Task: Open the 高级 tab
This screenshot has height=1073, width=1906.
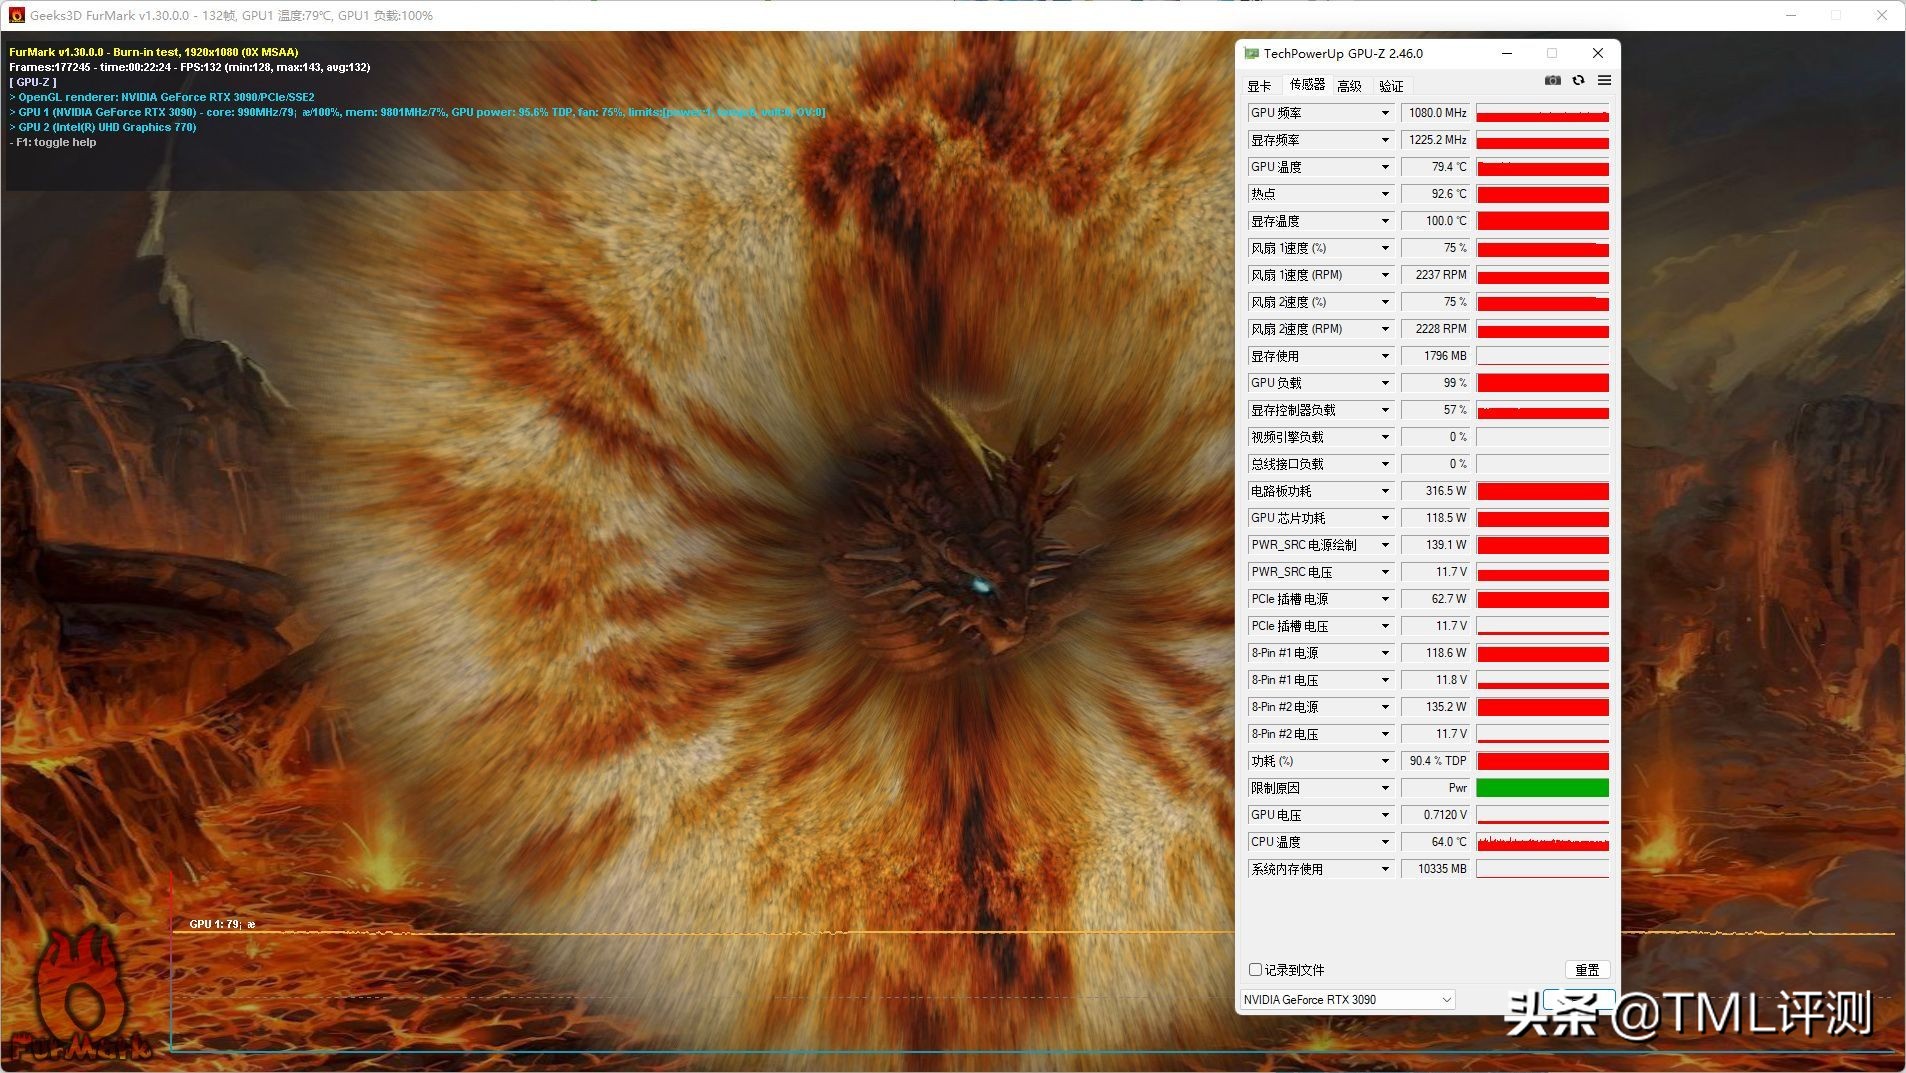Action: (1349, 86)
